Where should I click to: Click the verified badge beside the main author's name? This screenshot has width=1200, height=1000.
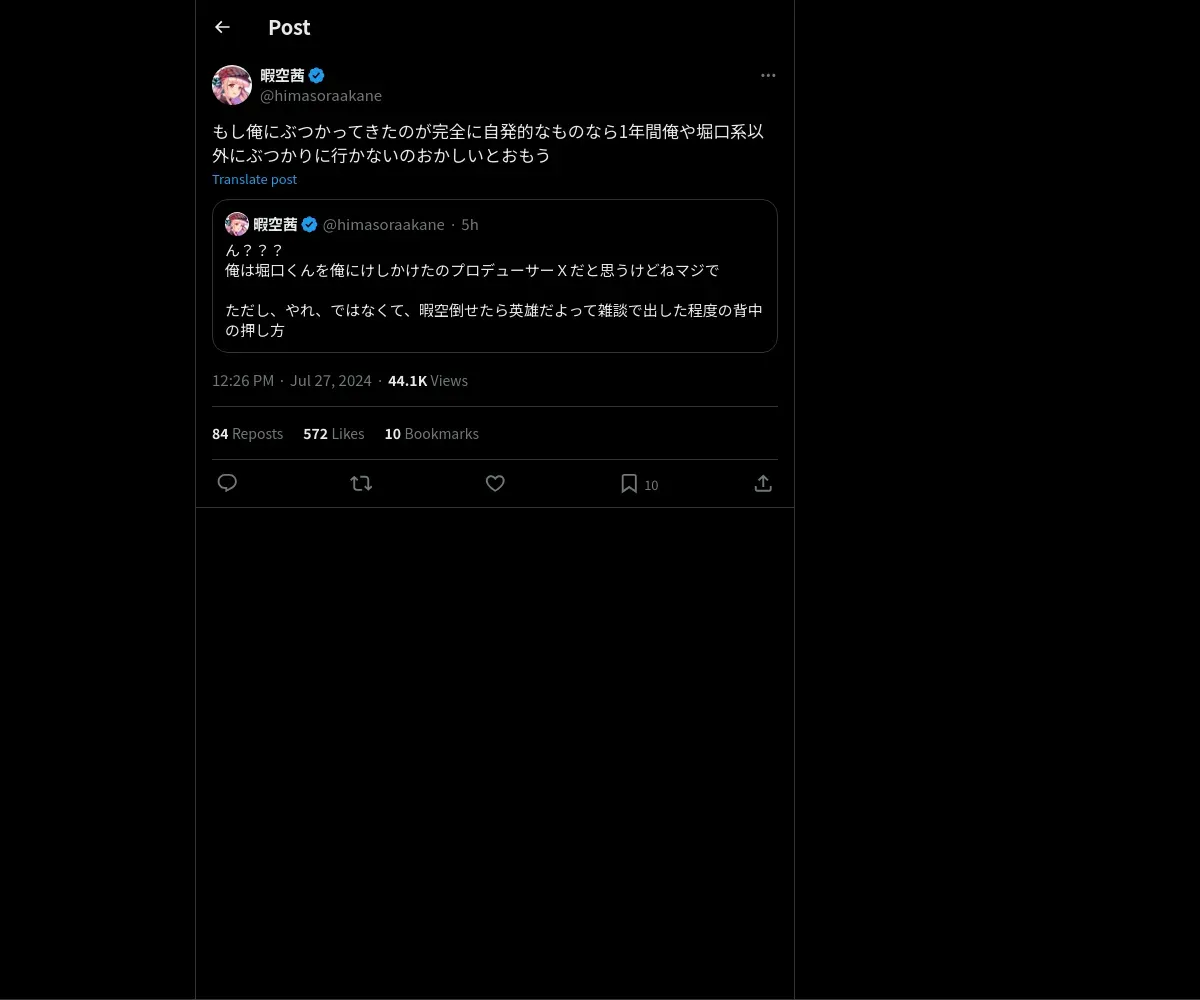tap(316, 75)
